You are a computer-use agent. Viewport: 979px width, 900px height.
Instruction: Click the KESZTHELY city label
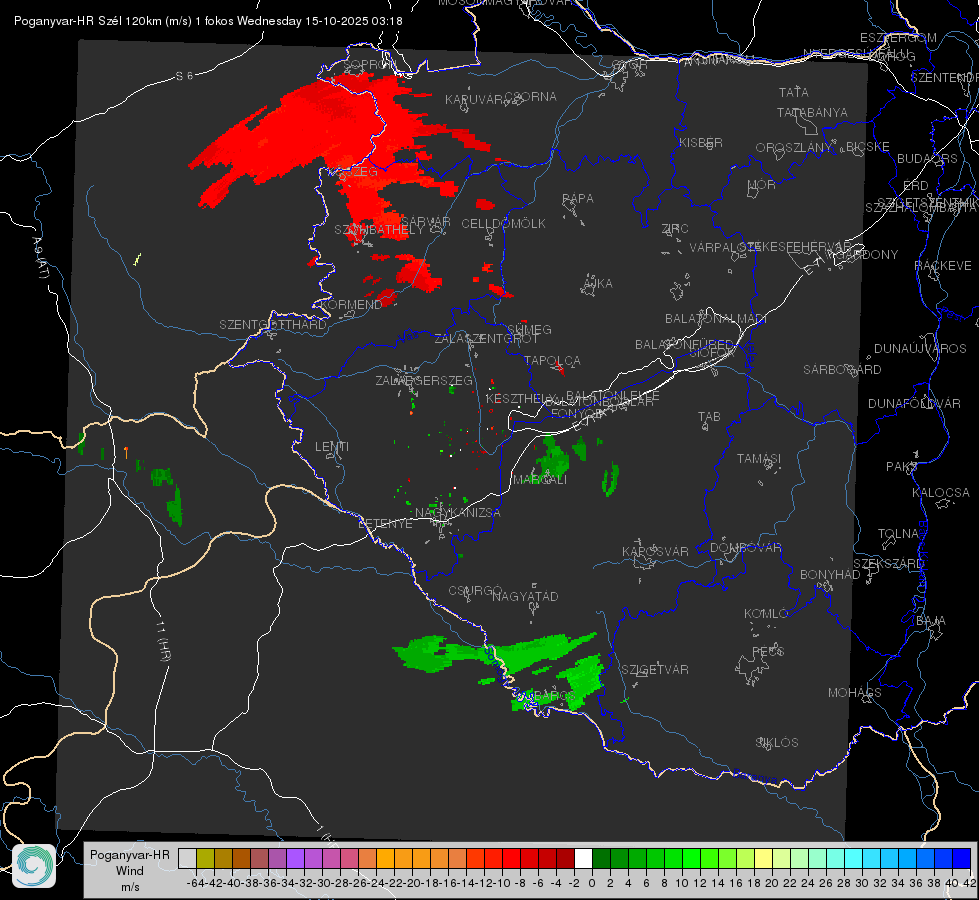521,398
